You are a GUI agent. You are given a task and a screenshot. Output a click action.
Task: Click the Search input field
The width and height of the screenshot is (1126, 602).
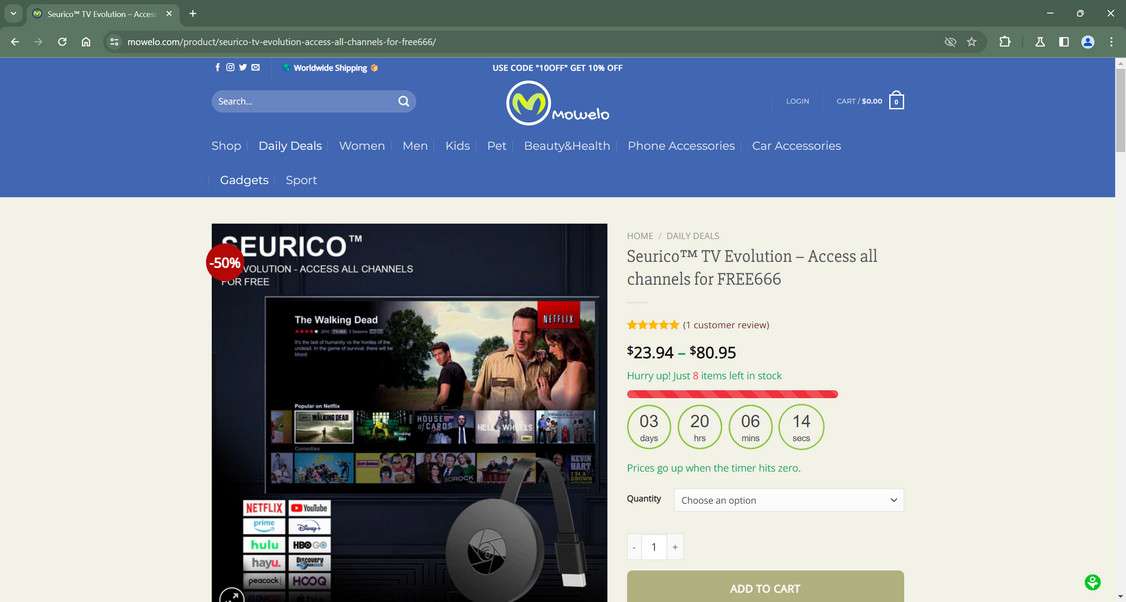[x=304, y=101]
